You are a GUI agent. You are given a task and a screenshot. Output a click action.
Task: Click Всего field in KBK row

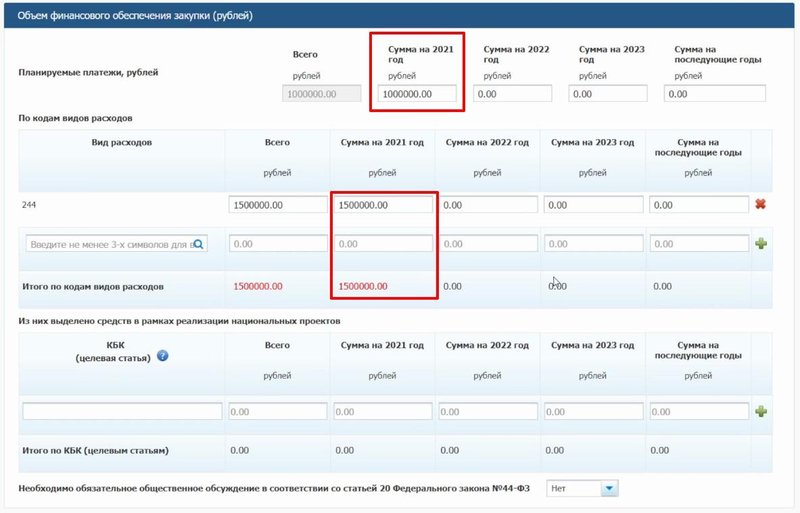click(x=278, y=411)
